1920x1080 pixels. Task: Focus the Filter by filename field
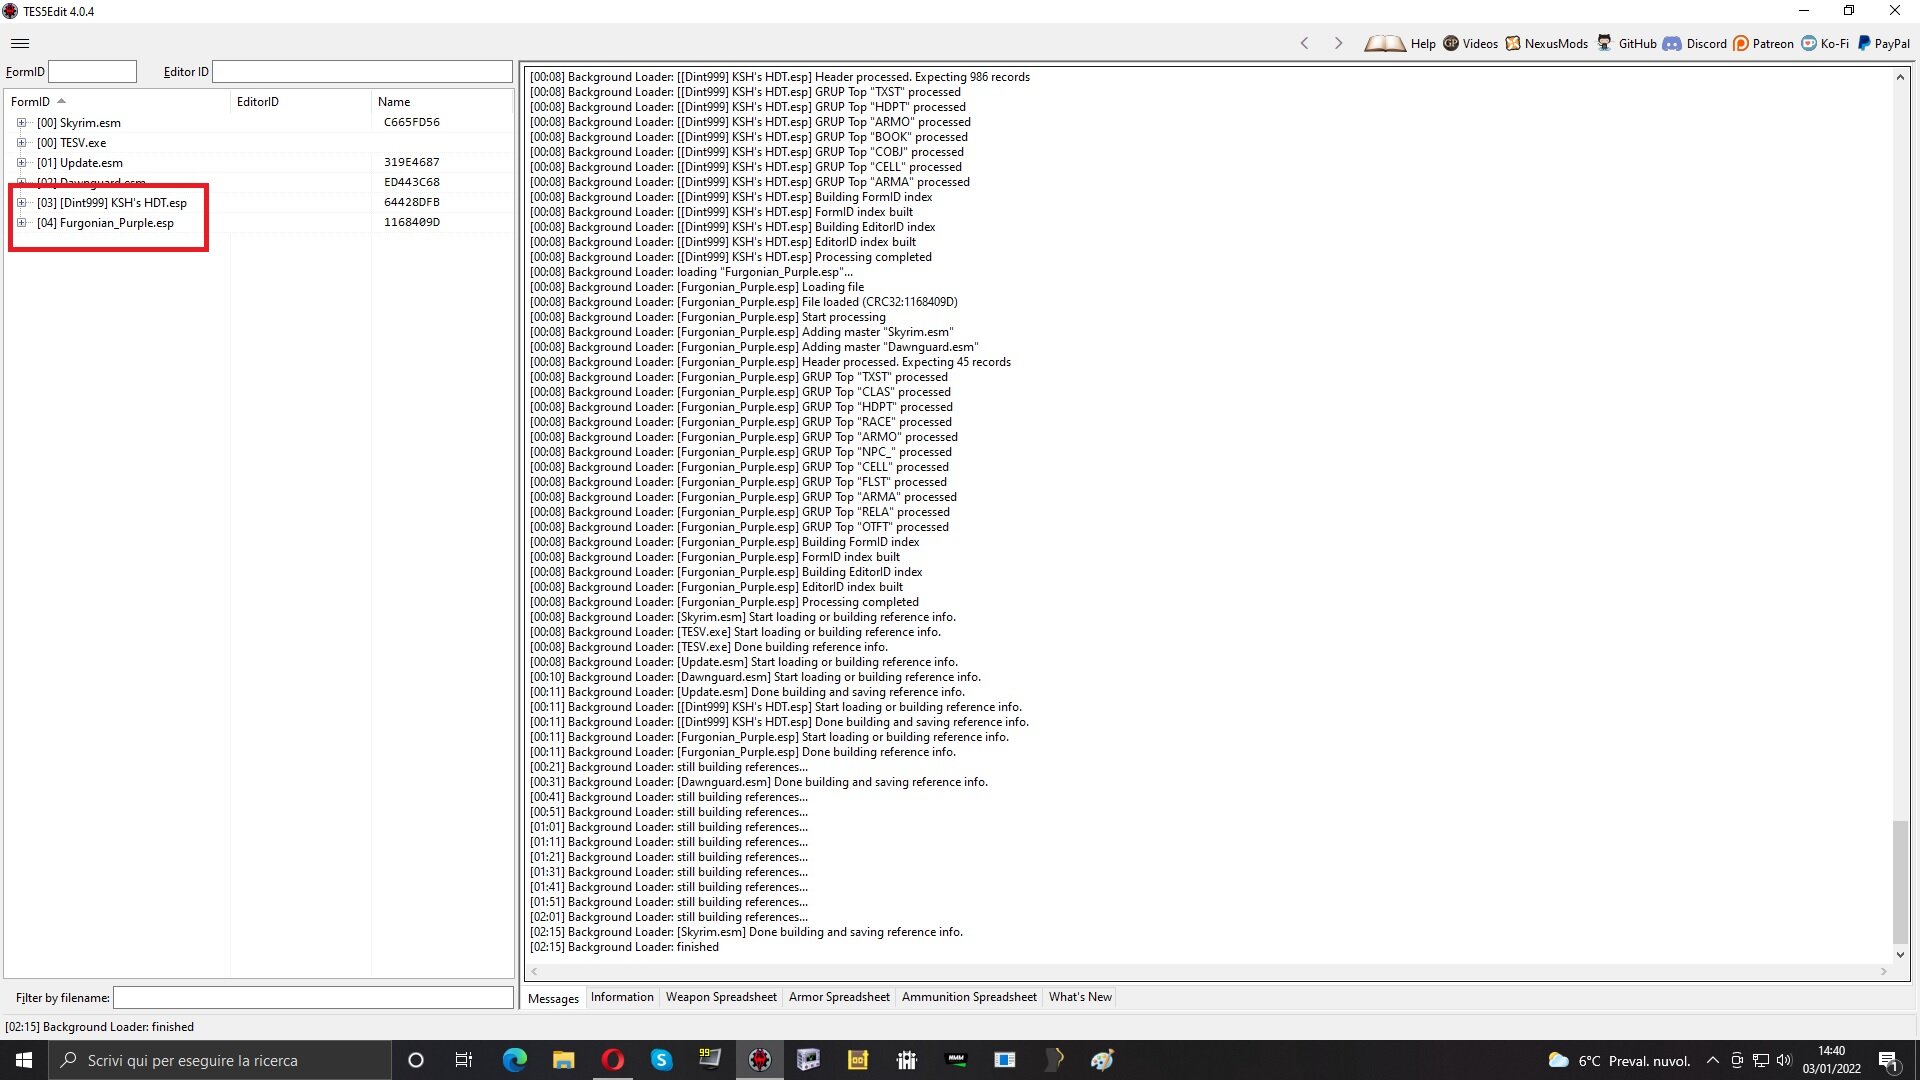click(313, 998)
